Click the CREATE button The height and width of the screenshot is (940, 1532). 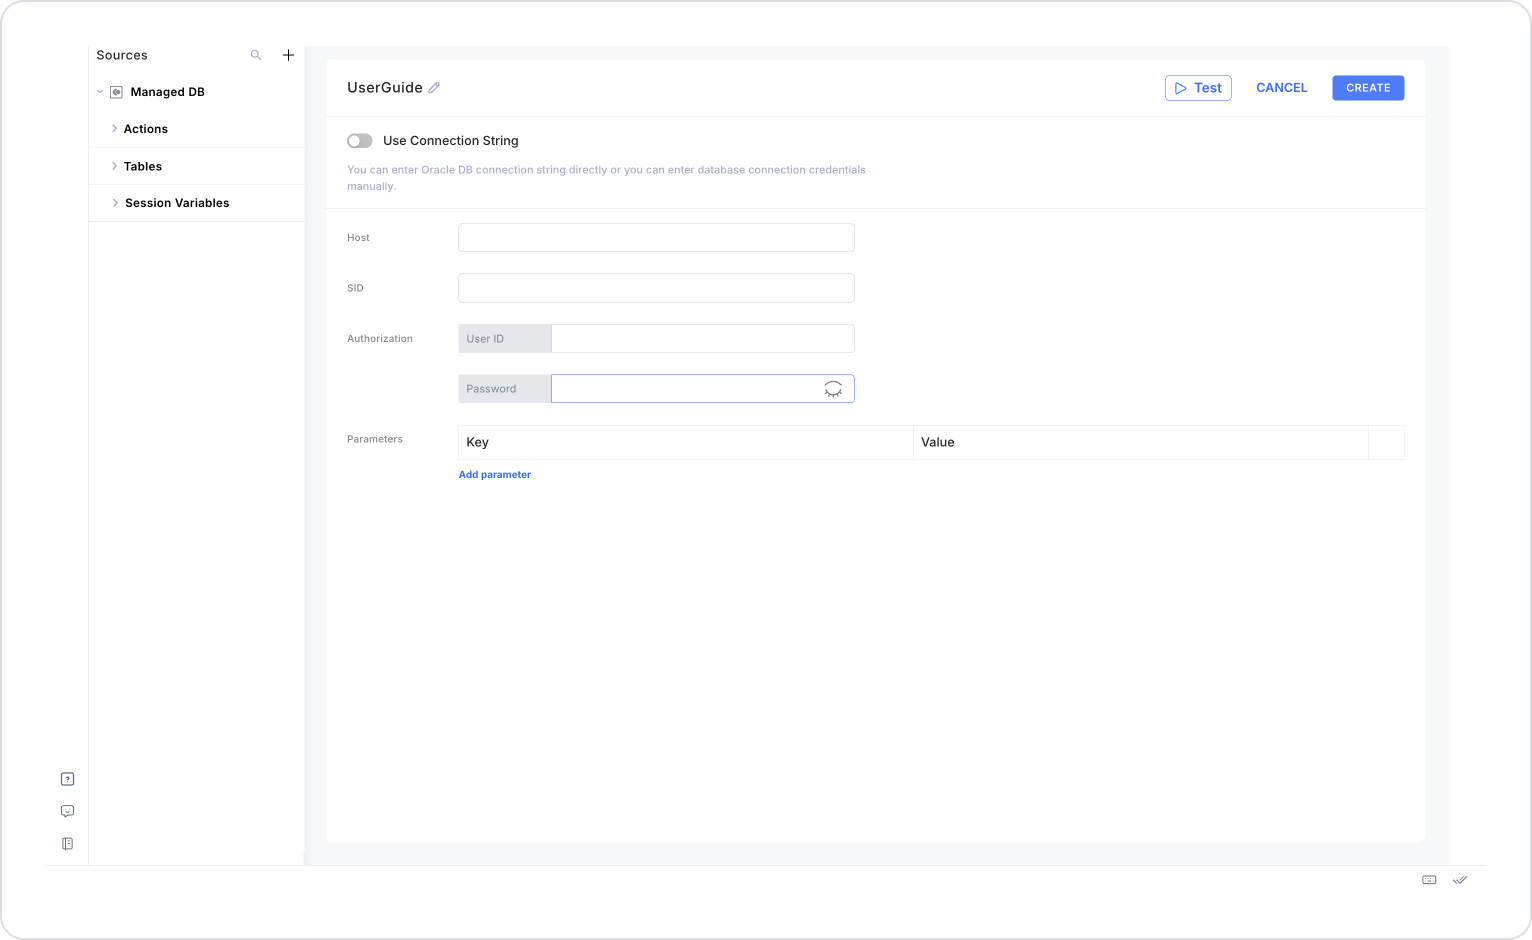click(x=1368, y=88)
